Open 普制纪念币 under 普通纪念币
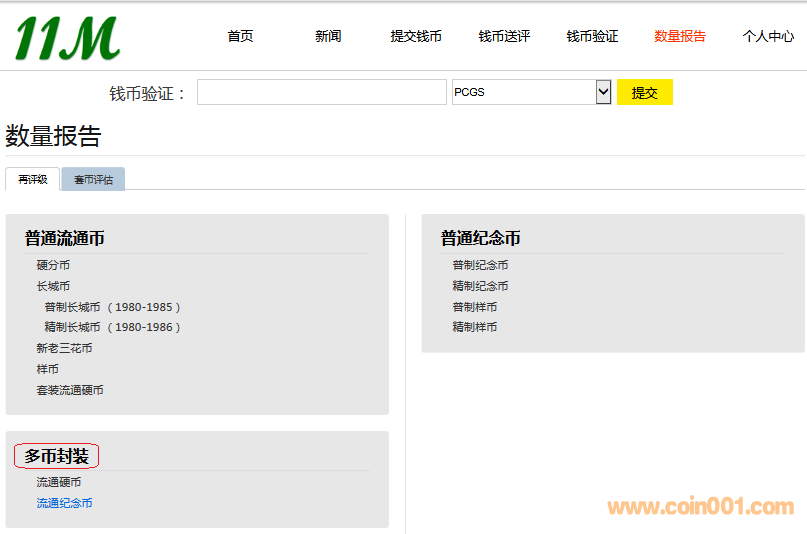The height and width of the screenshot is (534, 807). point(480,265)
